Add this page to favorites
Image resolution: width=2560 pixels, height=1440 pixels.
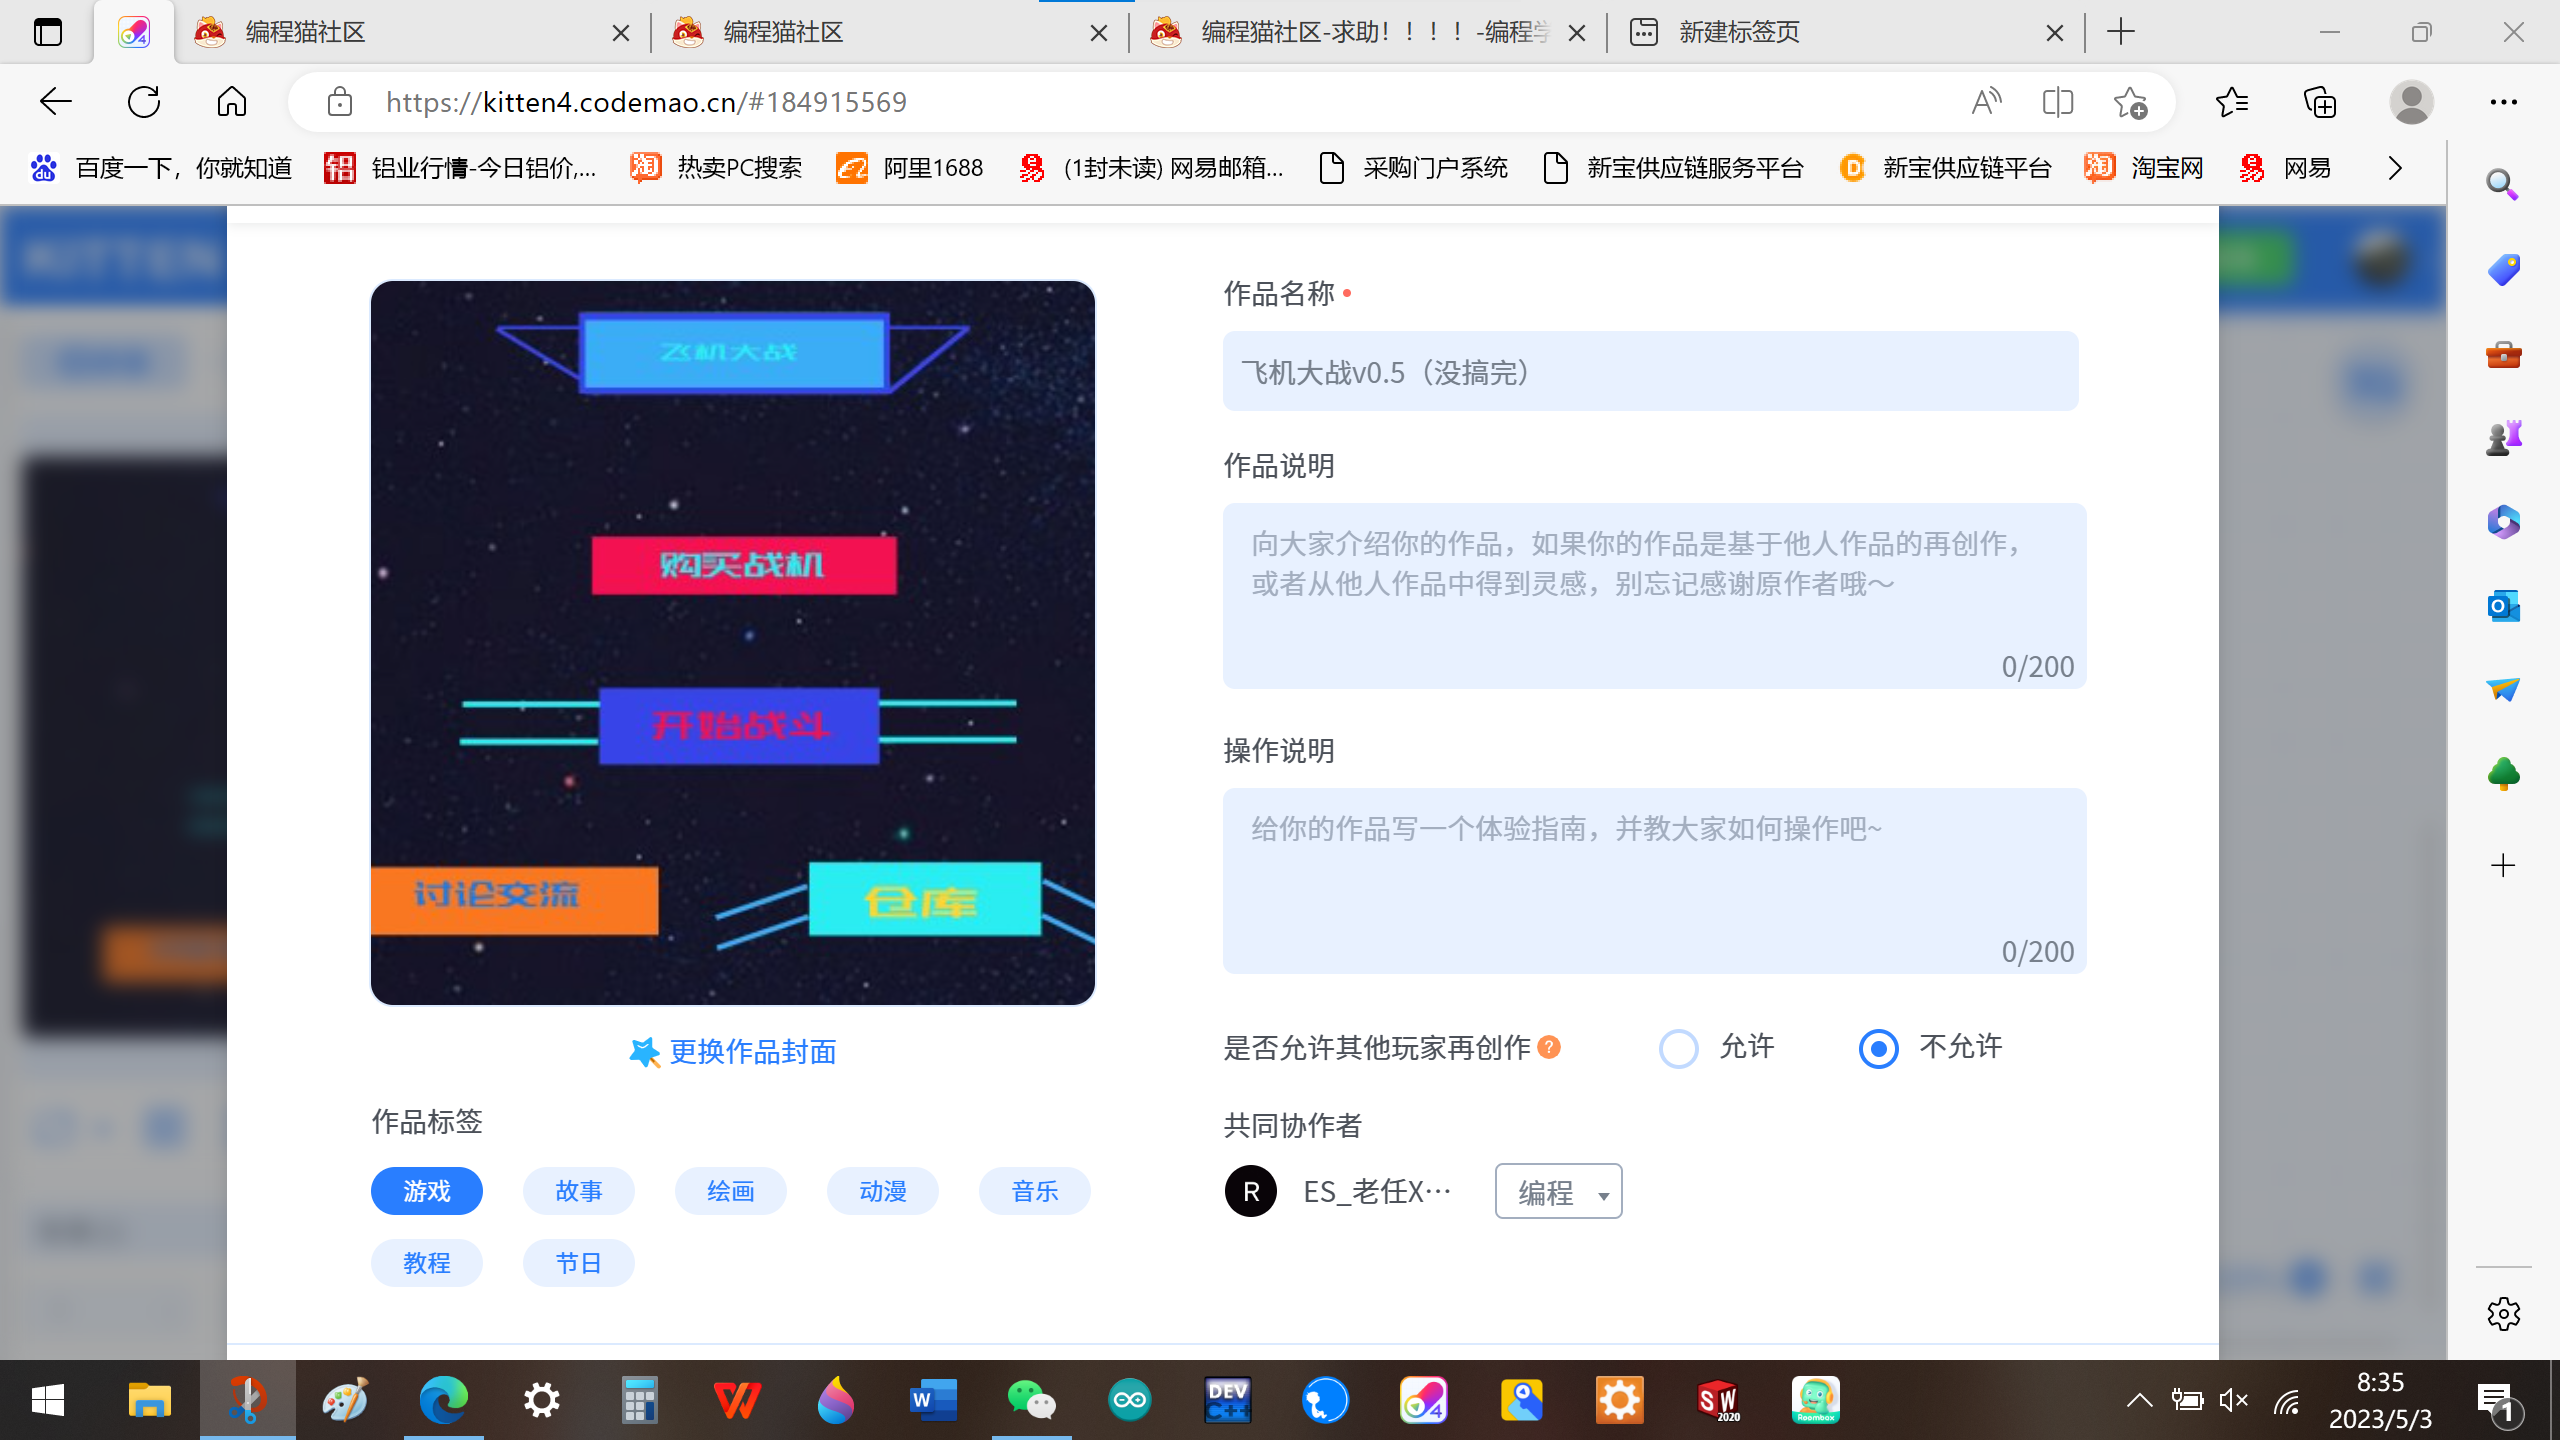[x=2130, y=102]
